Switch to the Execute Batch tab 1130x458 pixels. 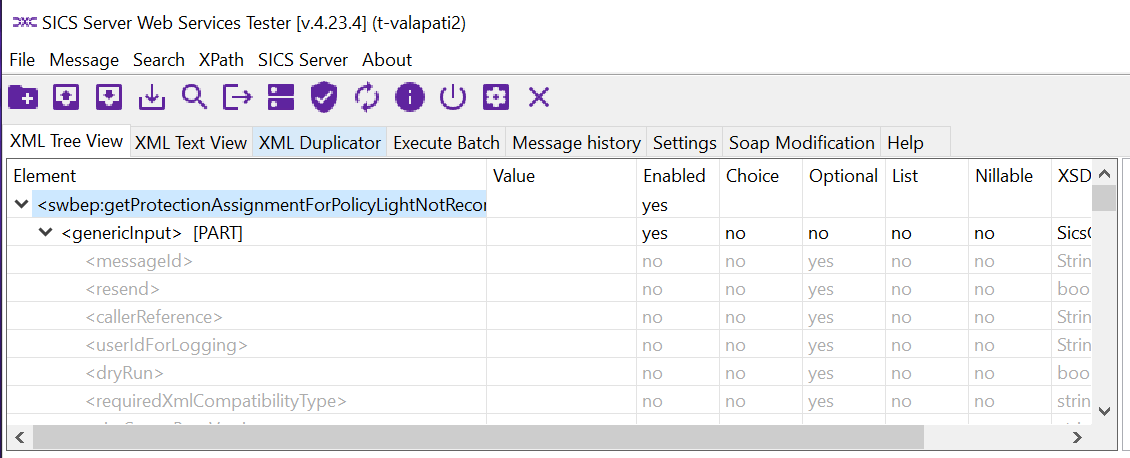click(x=446, y=143)
